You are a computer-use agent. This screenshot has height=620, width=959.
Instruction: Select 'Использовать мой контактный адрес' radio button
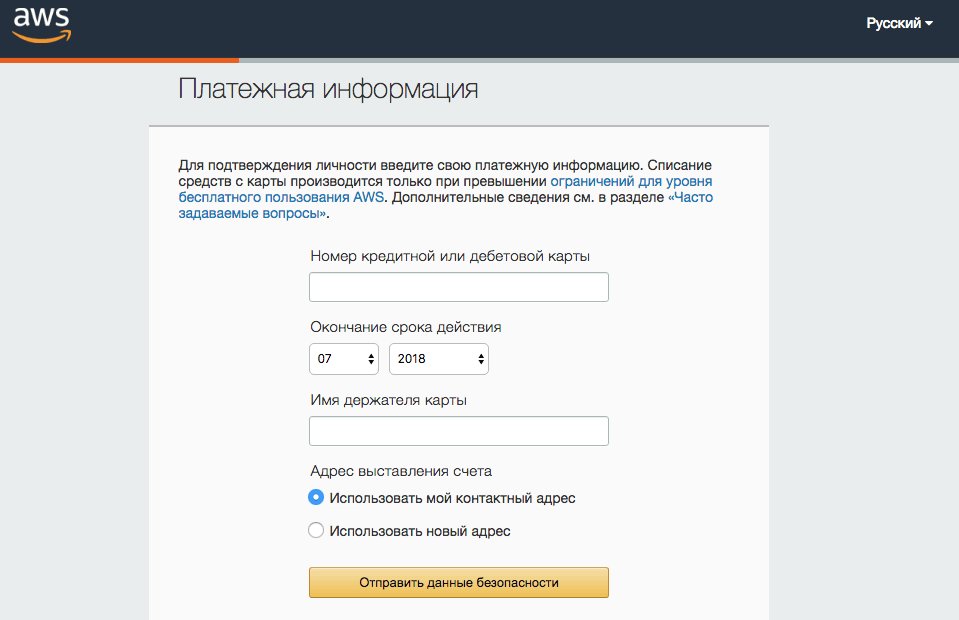[316, 497]
